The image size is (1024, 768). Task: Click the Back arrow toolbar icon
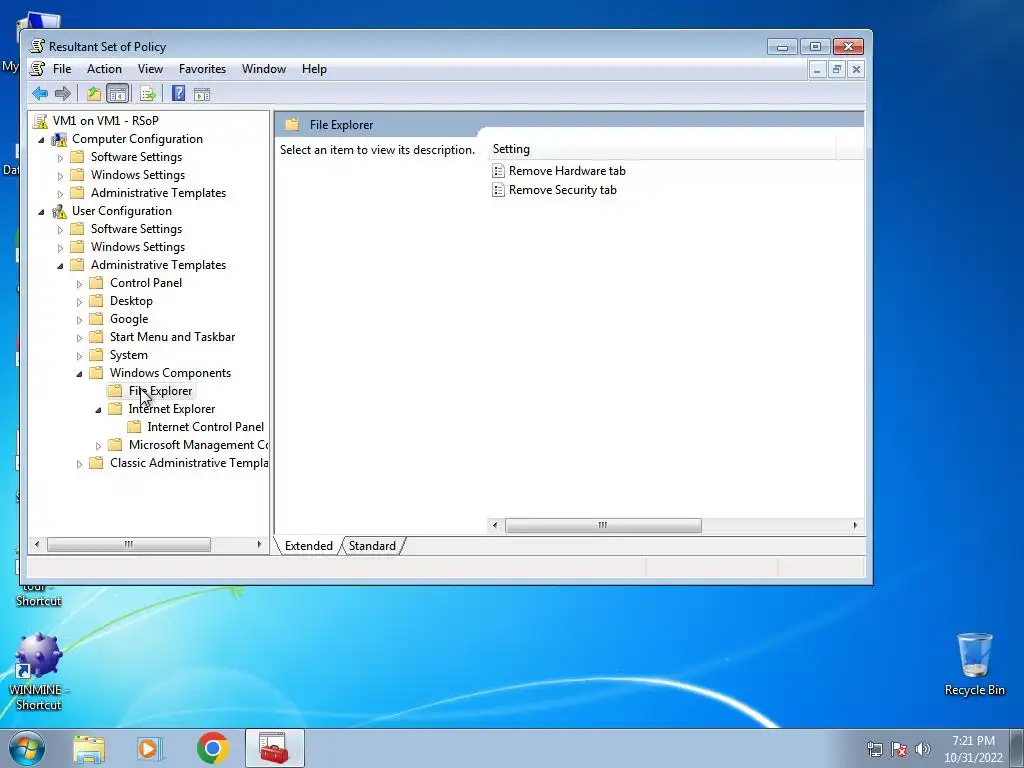pyautogui.click(x=40, y=94)
